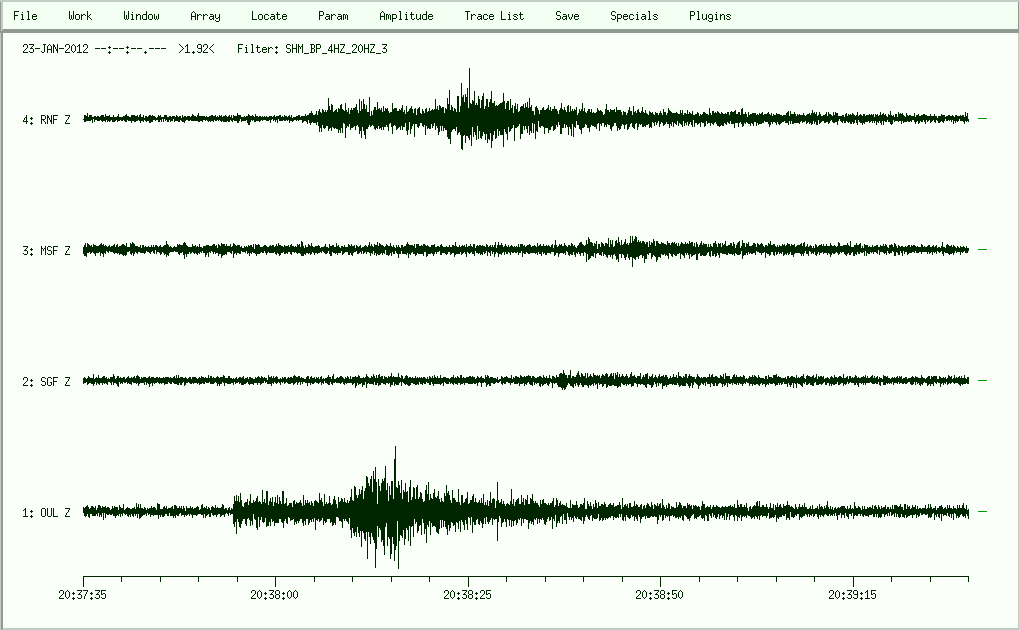Open the Array menu
Viewport: 1019px width, 630px height.
tap(205, 16)
